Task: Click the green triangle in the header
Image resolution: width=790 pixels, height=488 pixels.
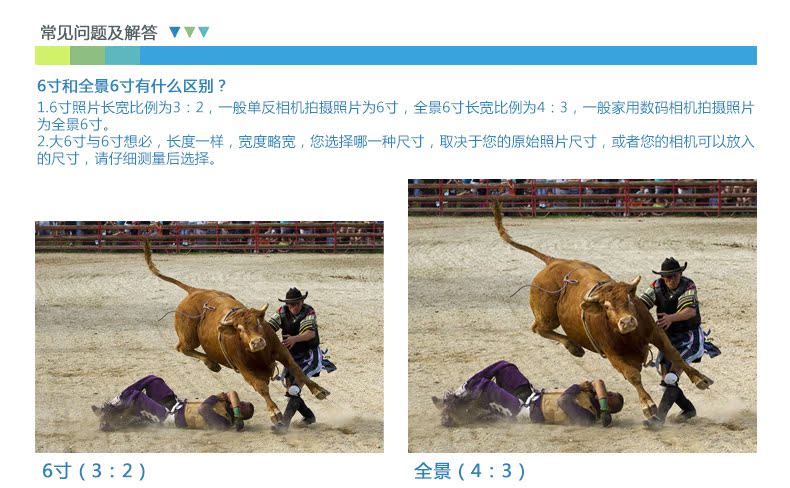Action: [189, 32]
